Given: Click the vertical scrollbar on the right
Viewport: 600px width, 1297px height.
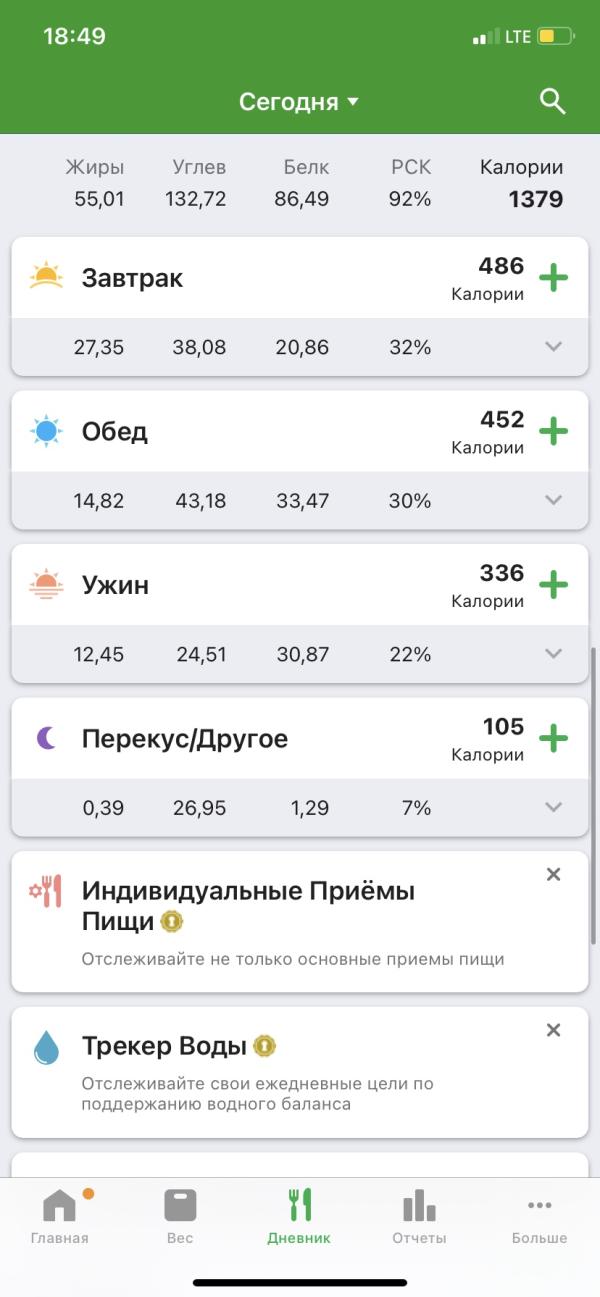Looking at the screenshot, I should point(594,795).
